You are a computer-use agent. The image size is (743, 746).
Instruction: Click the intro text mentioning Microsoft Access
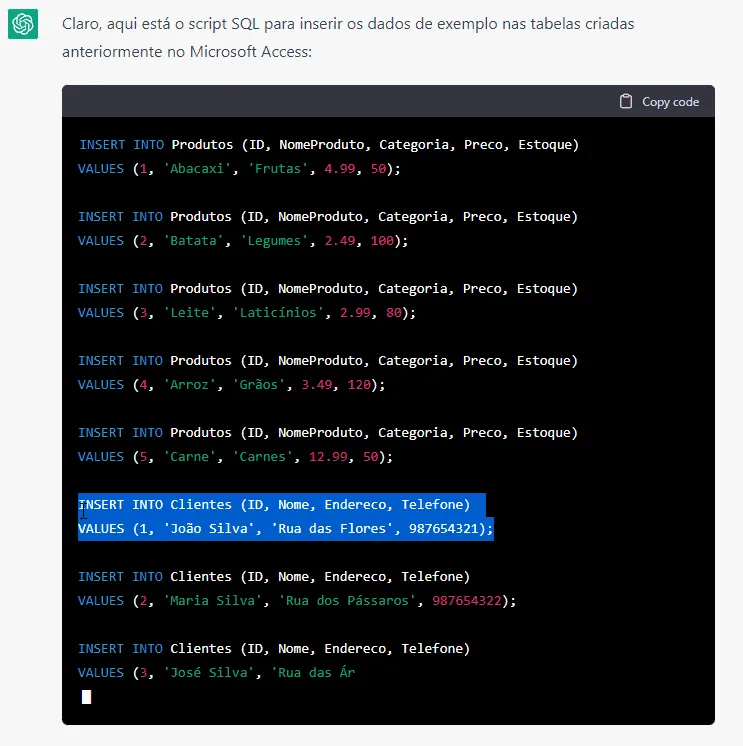[x=348, y=38]
